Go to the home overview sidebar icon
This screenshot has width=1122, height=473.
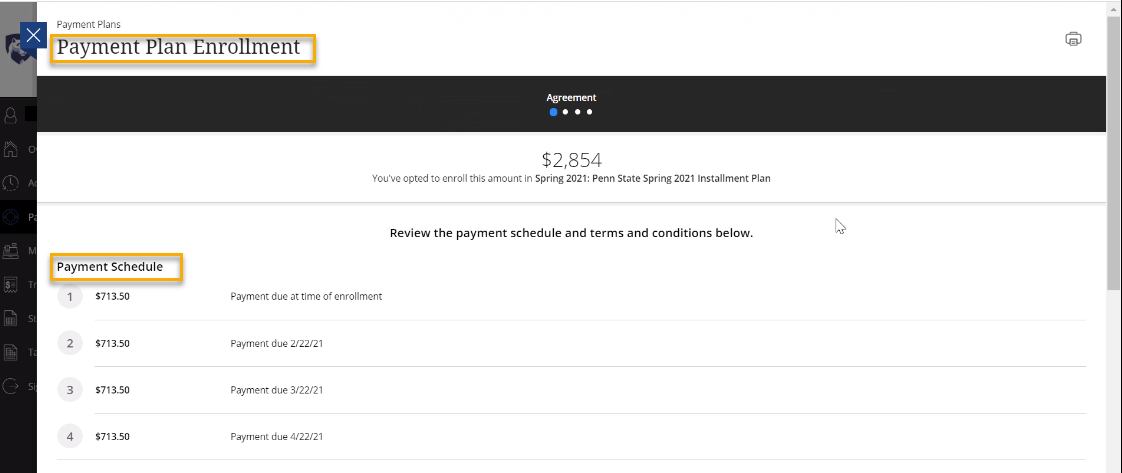[x=11, y=149]
